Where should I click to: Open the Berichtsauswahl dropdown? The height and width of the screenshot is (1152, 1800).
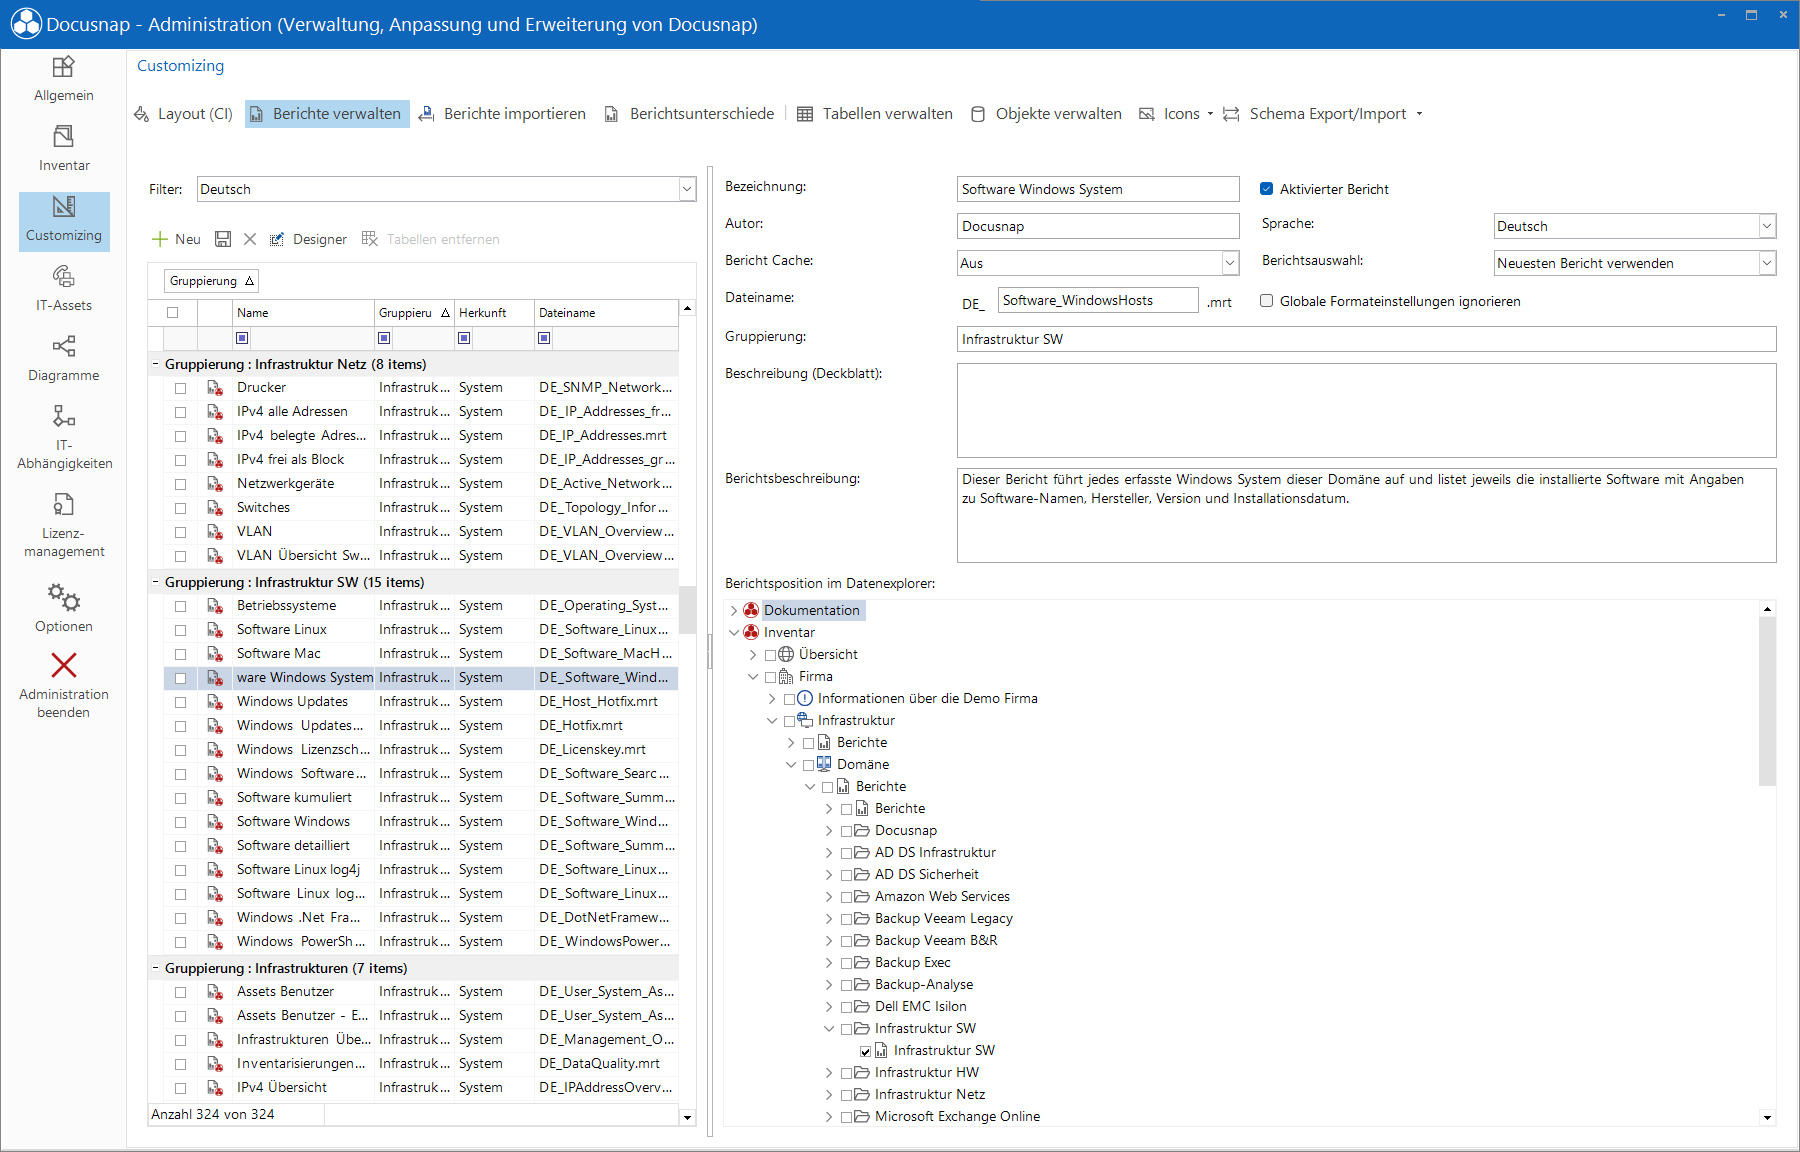coord(1767,263)
